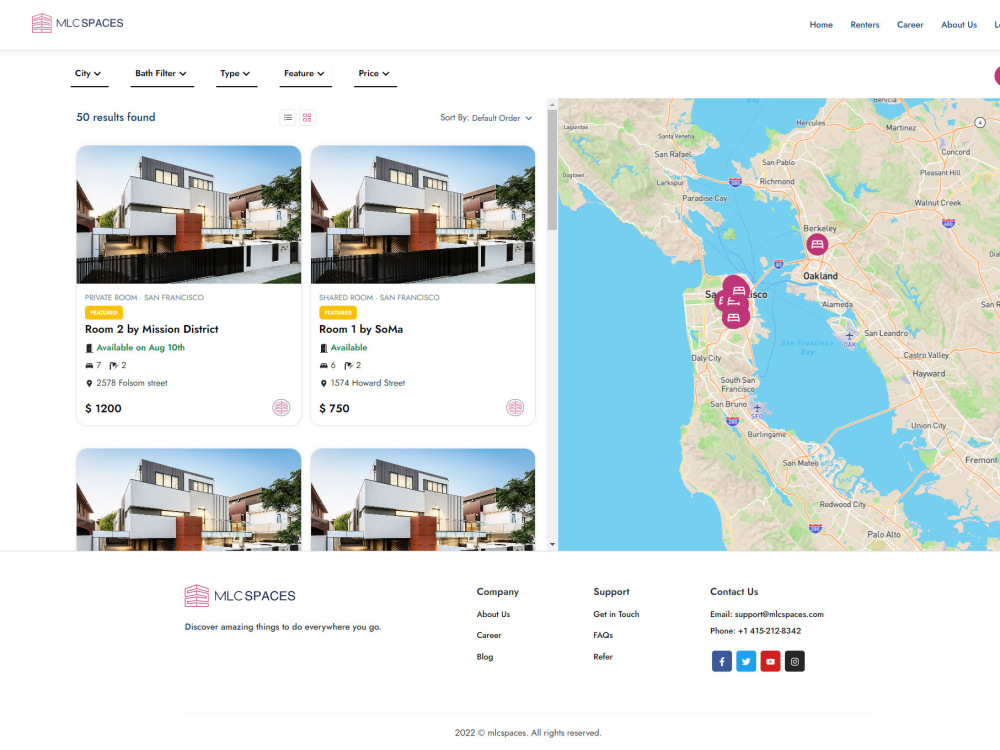The height and width of the screenshot is (750, 1000).
Task: Open the City filter dropdown
Action: click(x=89, y=73)
